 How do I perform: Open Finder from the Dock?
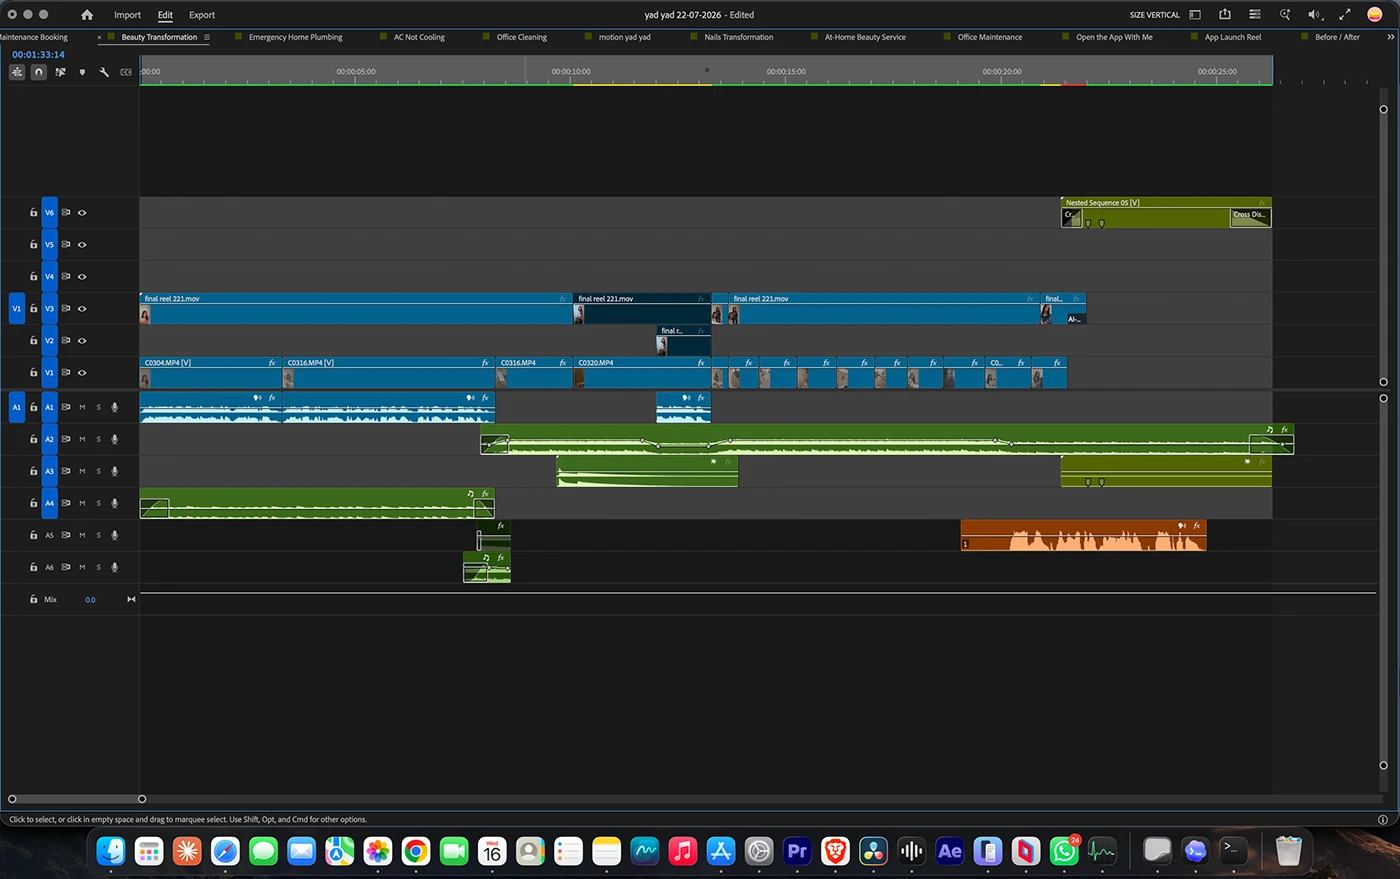[x=111, y=851]
